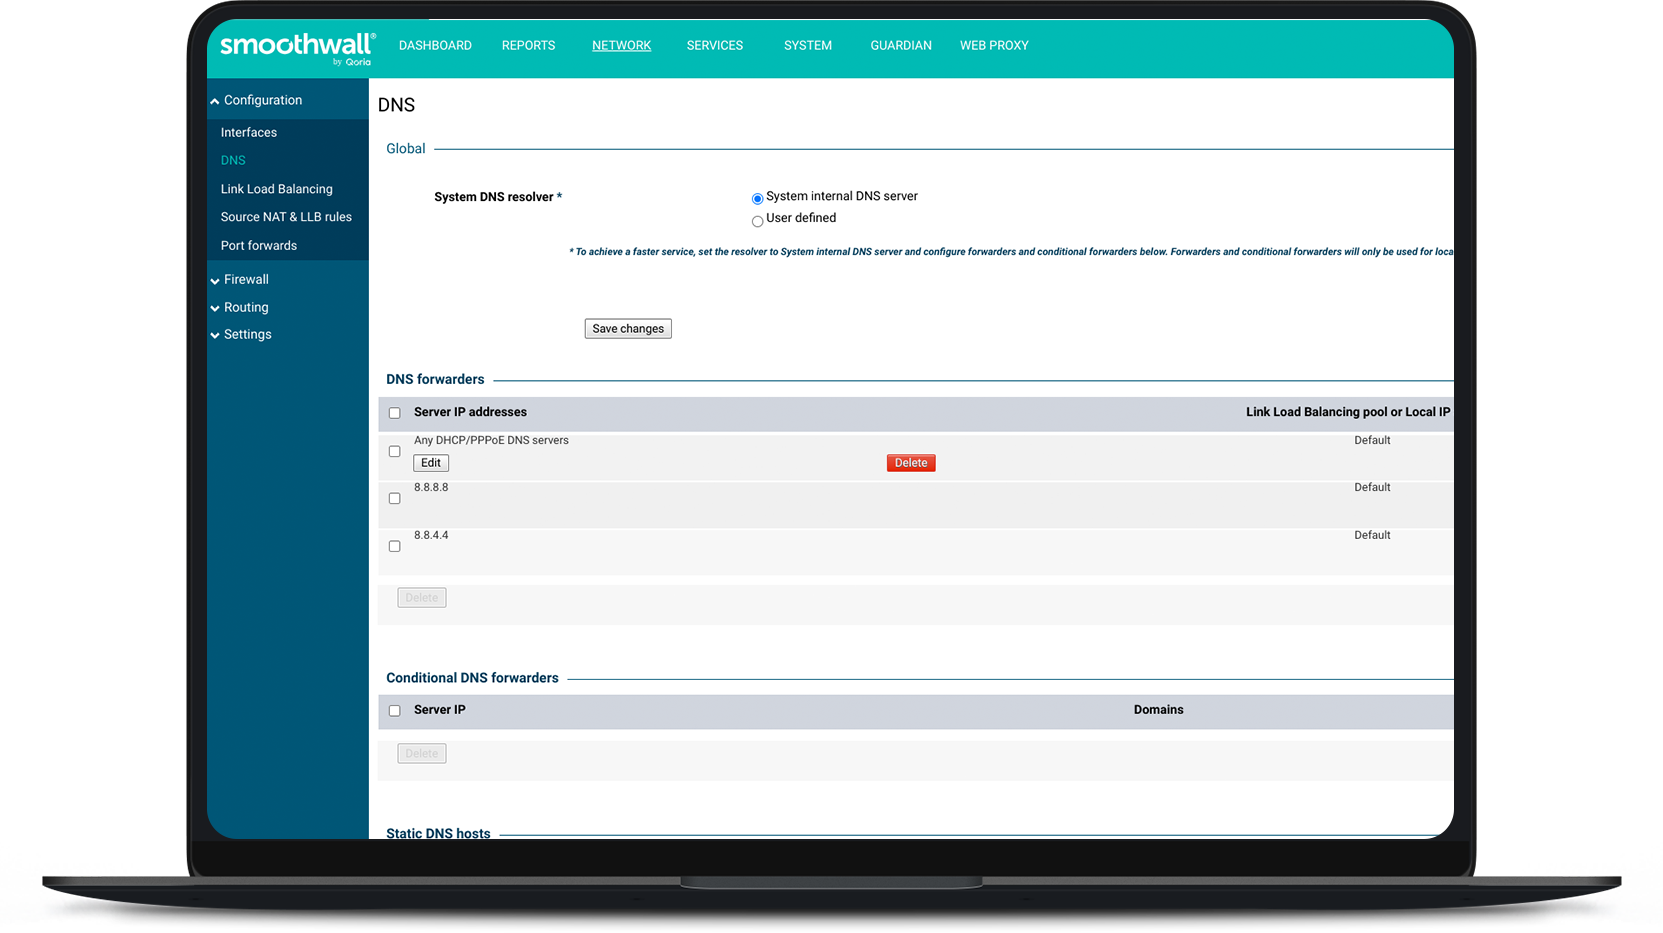Click Edit for Any DHCP/PPPoE DNS servers
Screen dimensions: 1663x933
coord(430,463)
